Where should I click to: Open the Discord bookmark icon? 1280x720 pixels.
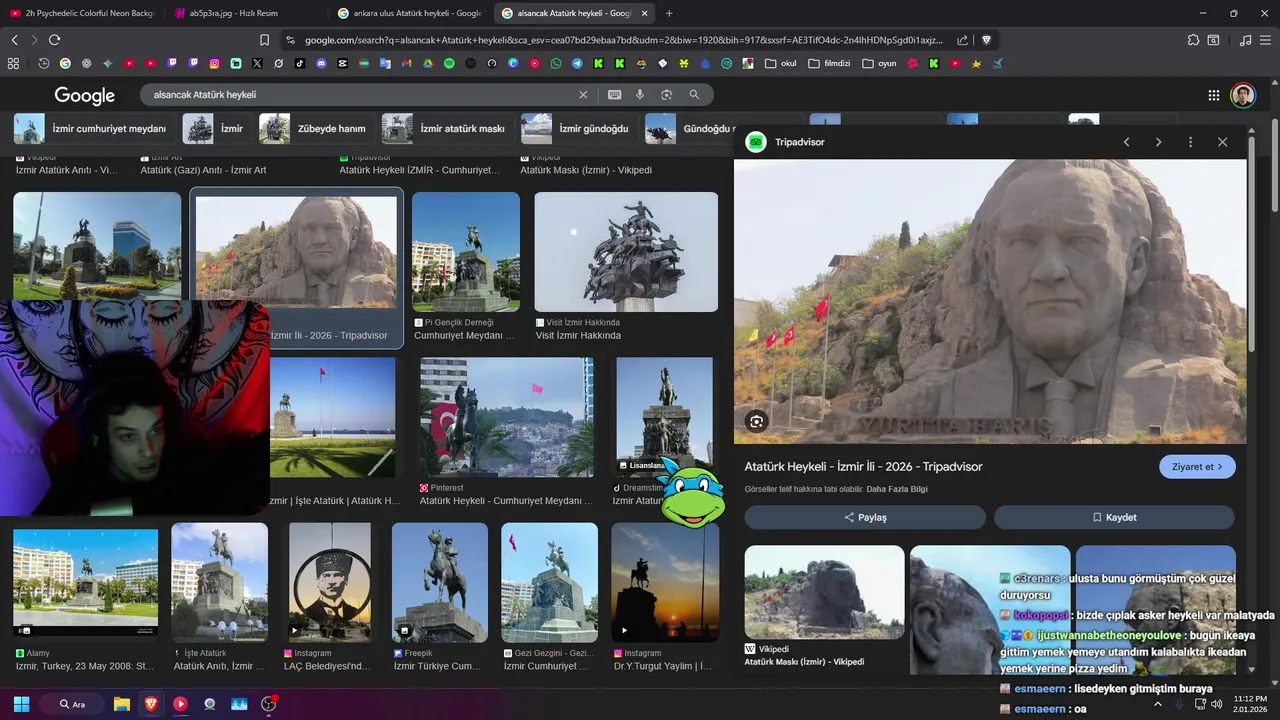[x=321, y=63]
